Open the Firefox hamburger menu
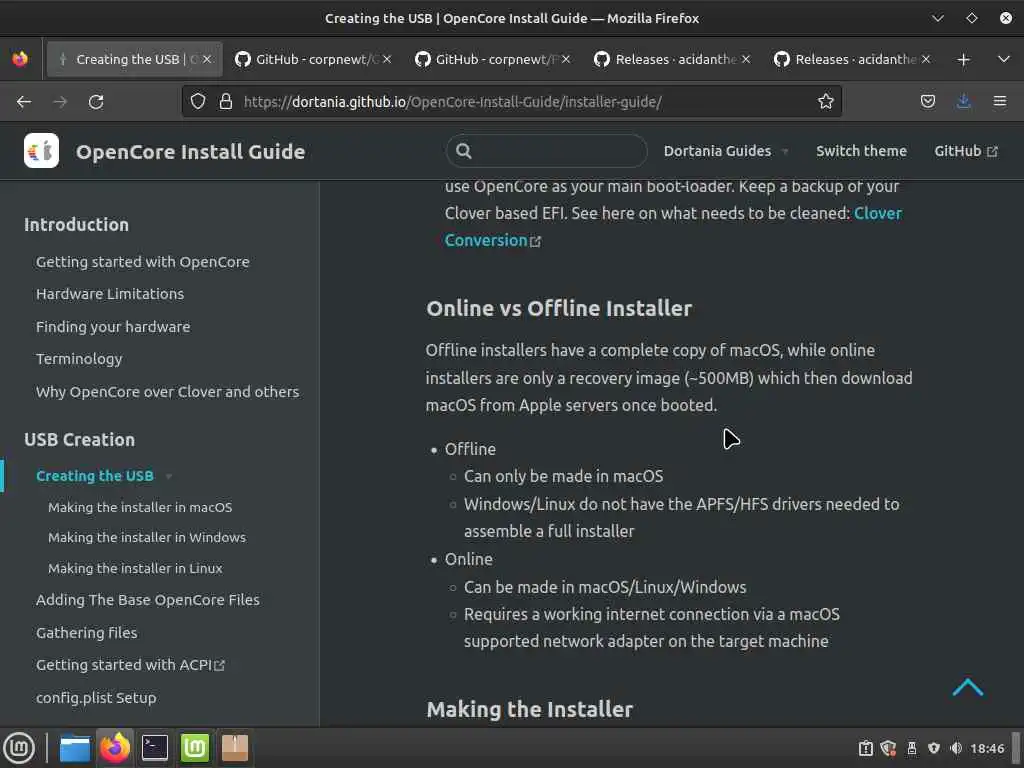The width and height of the screenshot is (1024, 768). [x=1000, y=101]
